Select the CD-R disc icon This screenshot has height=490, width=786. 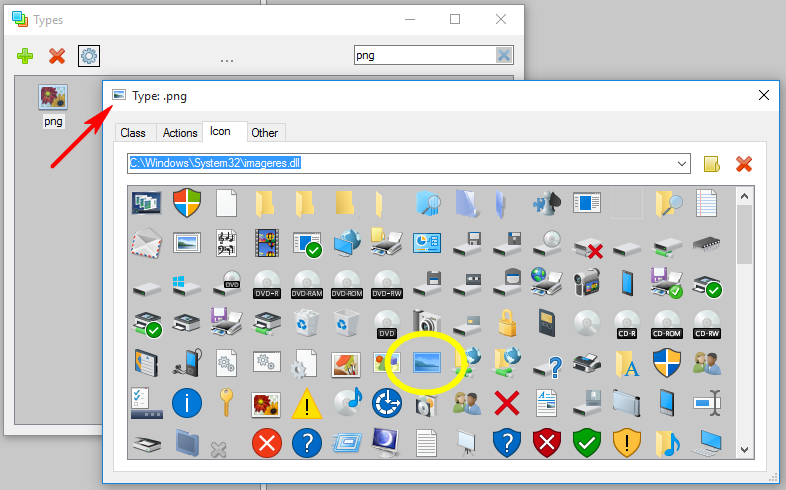(627, 324)
